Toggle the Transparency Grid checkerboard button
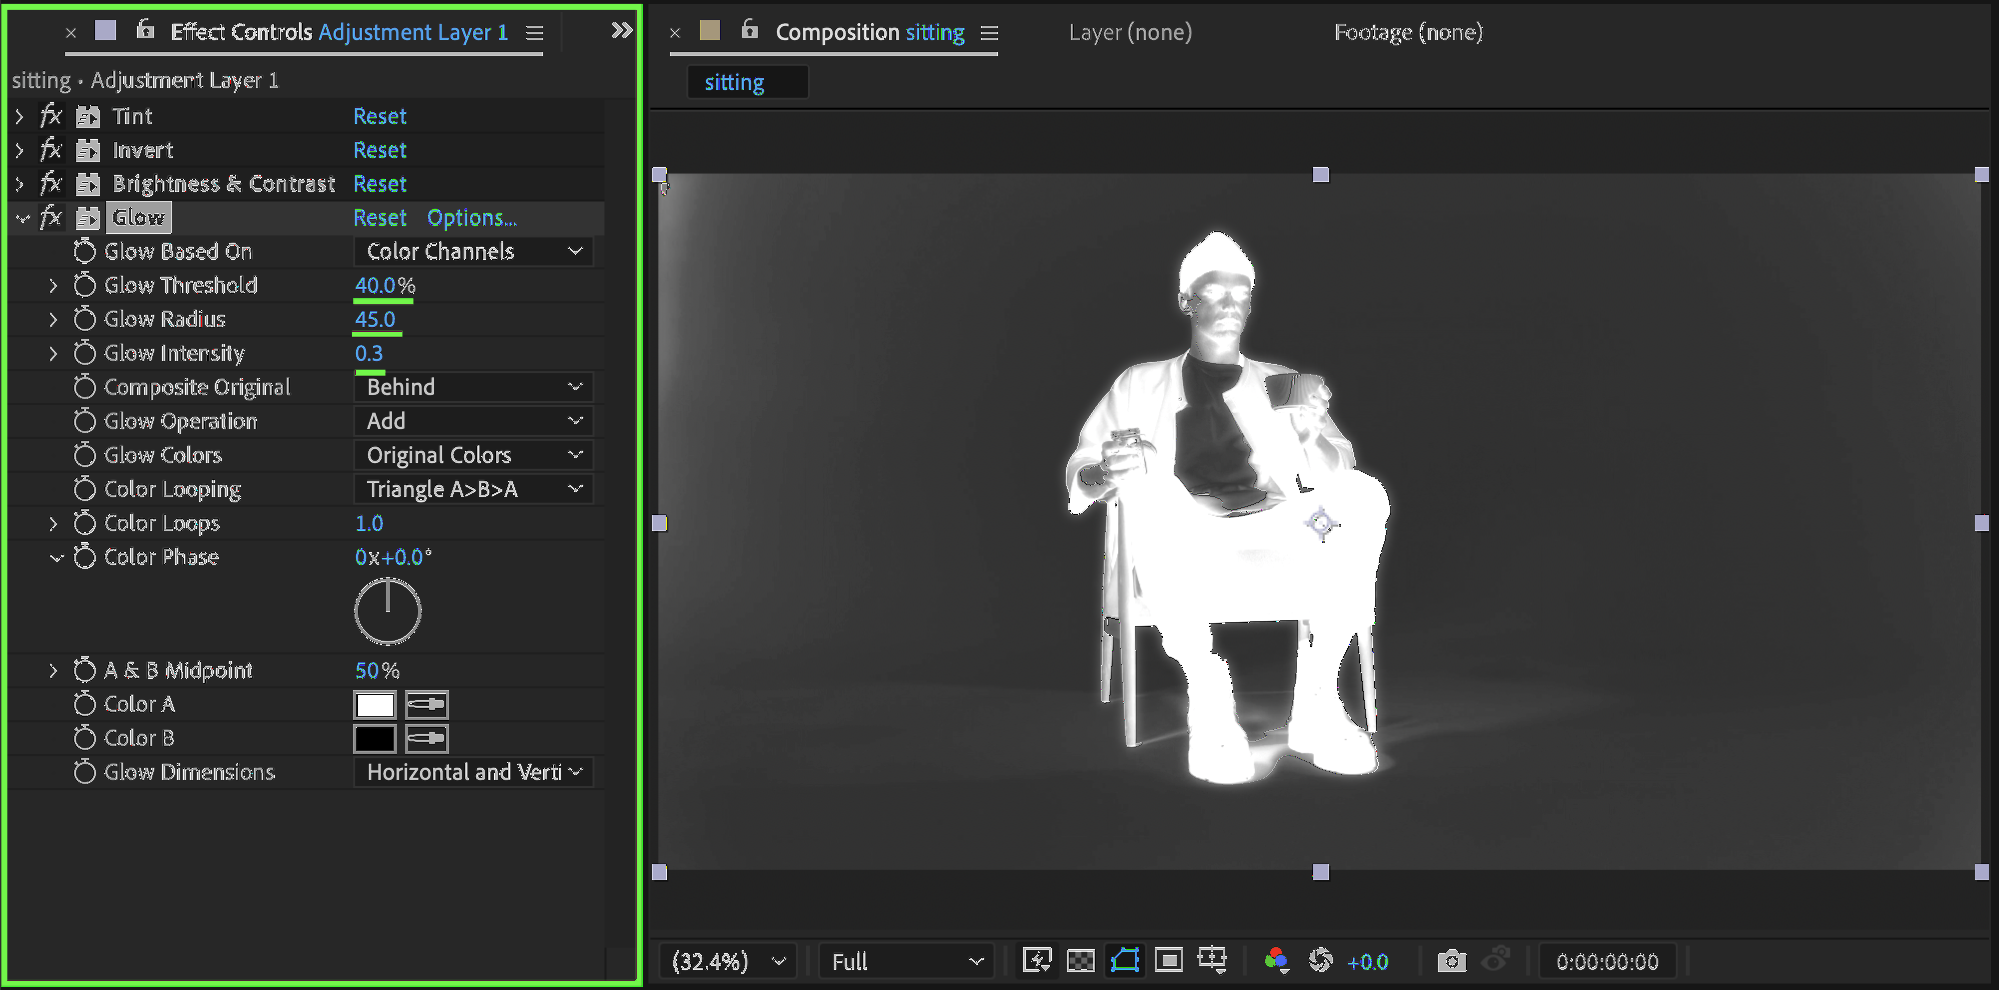 1081,961
